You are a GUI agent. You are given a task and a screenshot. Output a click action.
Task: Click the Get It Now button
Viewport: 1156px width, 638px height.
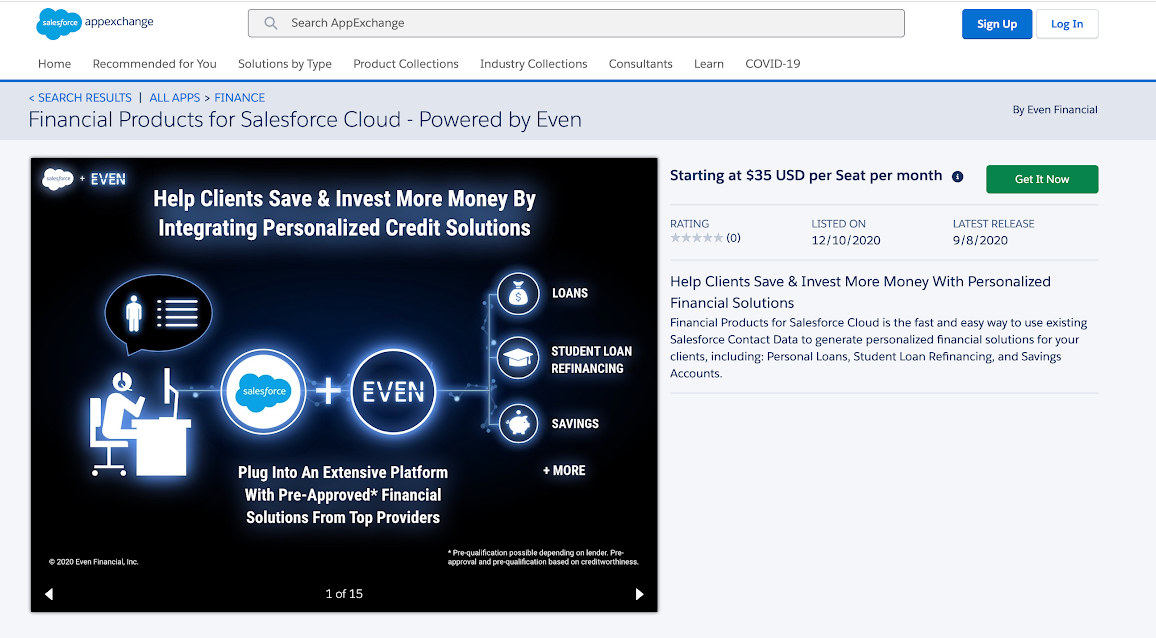pos(1042,179)
